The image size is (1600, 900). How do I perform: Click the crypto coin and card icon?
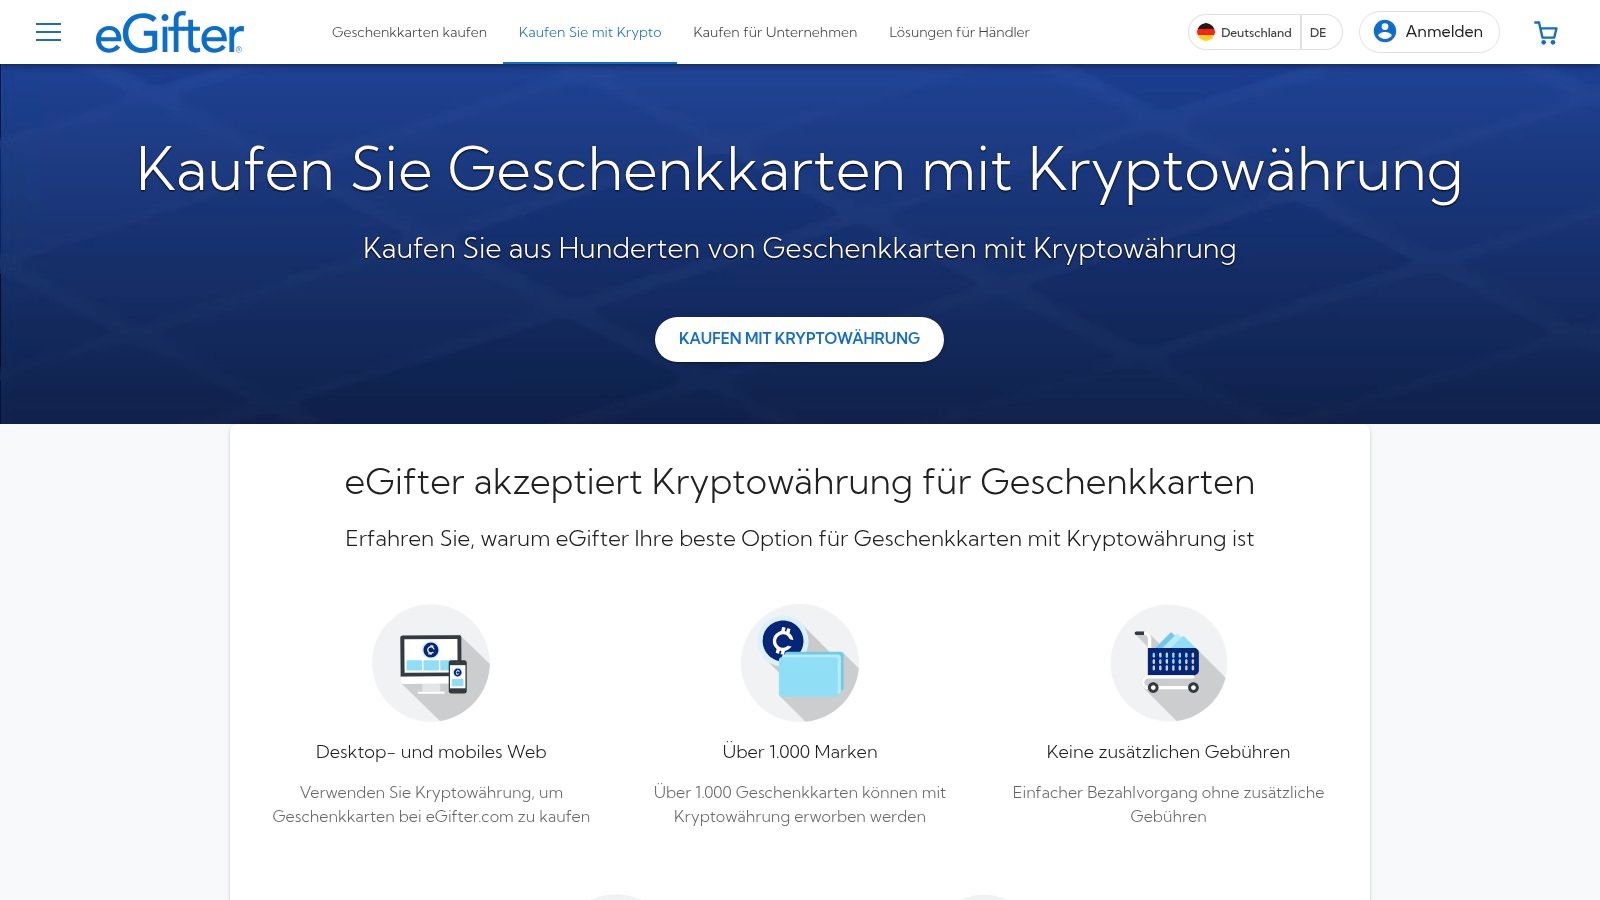click(x=800, y=663)
